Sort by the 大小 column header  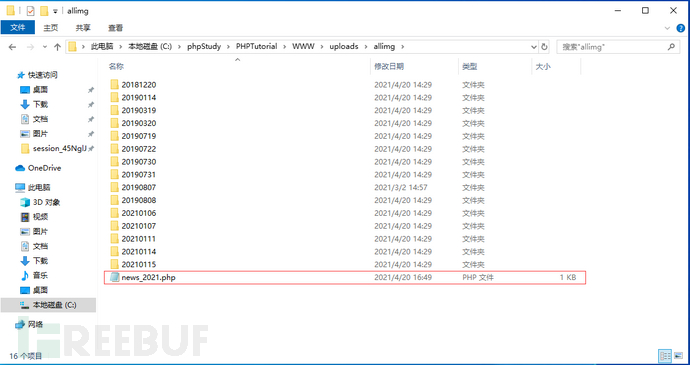pyautogui.click(x=543, y=66)
